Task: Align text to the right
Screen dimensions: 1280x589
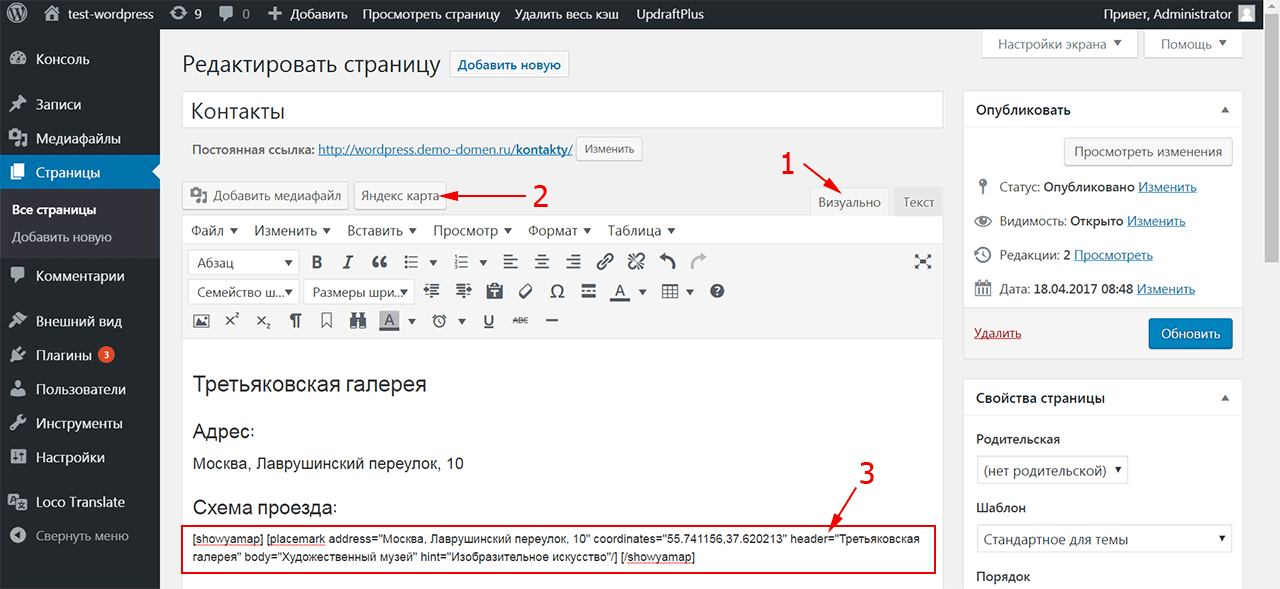Action: pyautogui.click(x=573, y=262)
